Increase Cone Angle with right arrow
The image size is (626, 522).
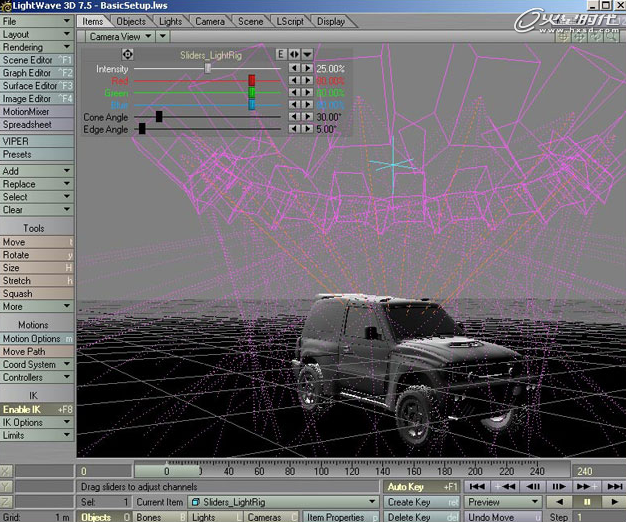point(307,117)
